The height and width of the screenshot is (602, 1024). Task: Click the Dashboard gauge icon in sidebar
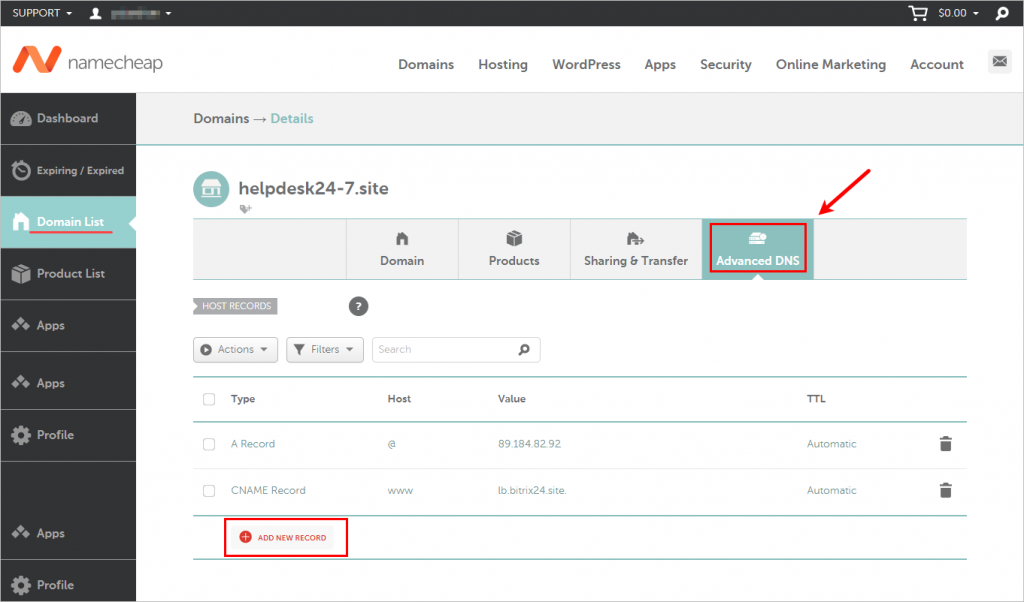click(21, 119)
